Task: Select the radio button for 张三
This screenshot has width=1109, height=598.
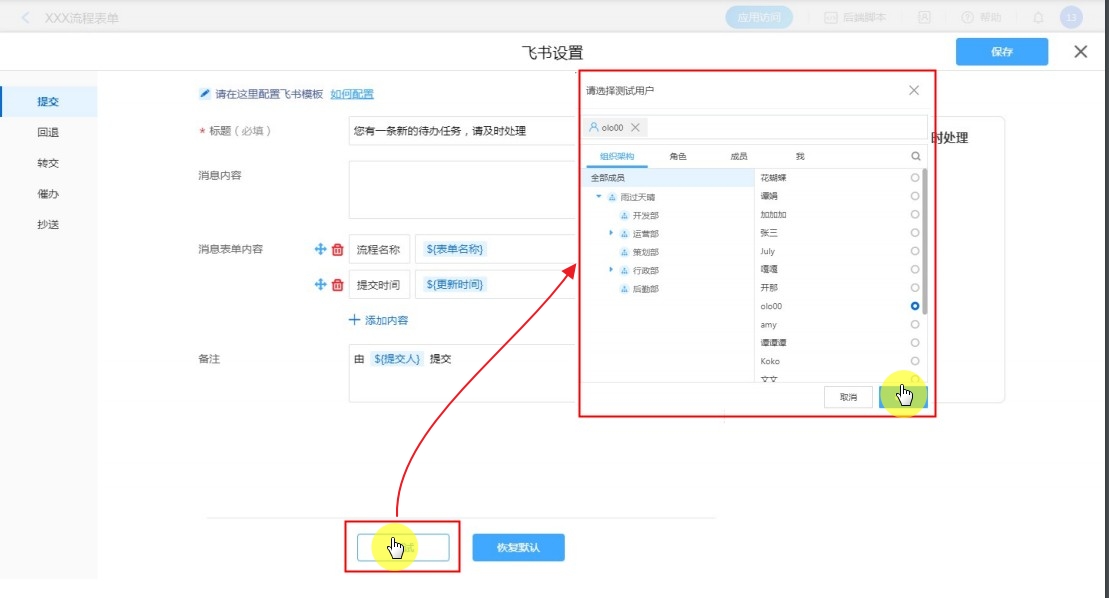Action: 915,232
